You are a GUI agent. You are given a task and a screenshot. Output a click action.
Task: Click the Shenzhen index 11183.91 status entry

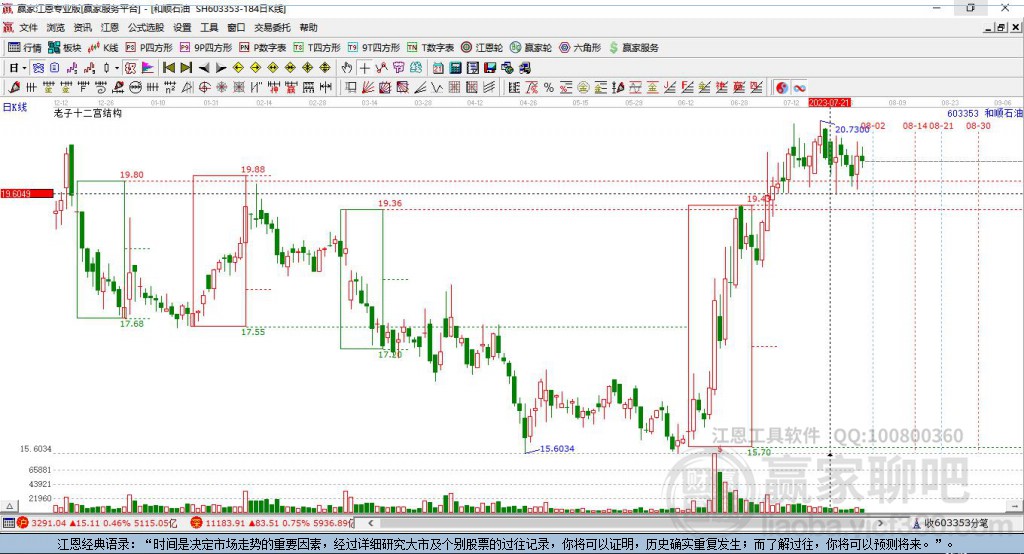272,523
